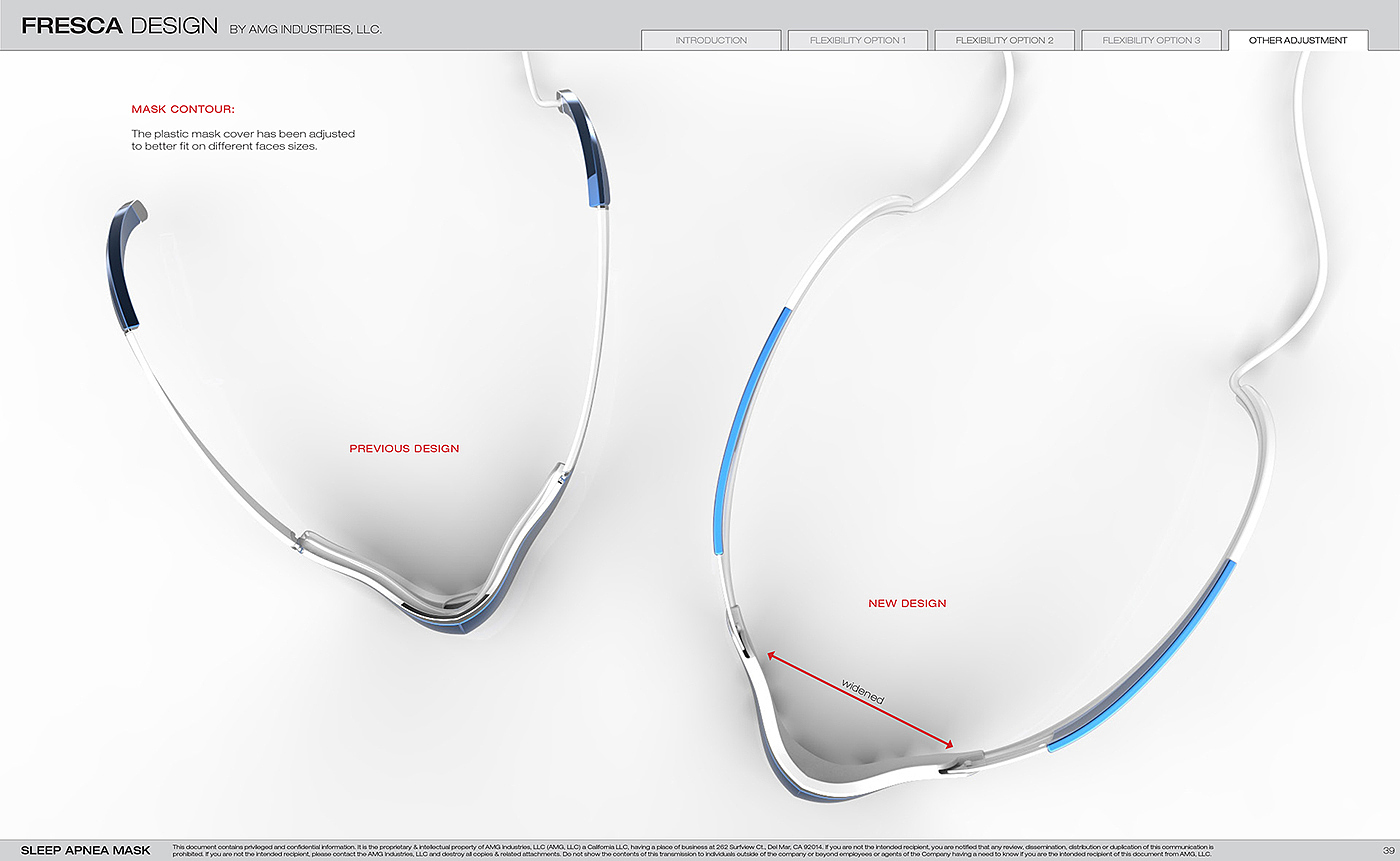This screenshot has width=1400, height=861.
Task: Select the confidentiality notice in the footer
Action: coord(693,851)
